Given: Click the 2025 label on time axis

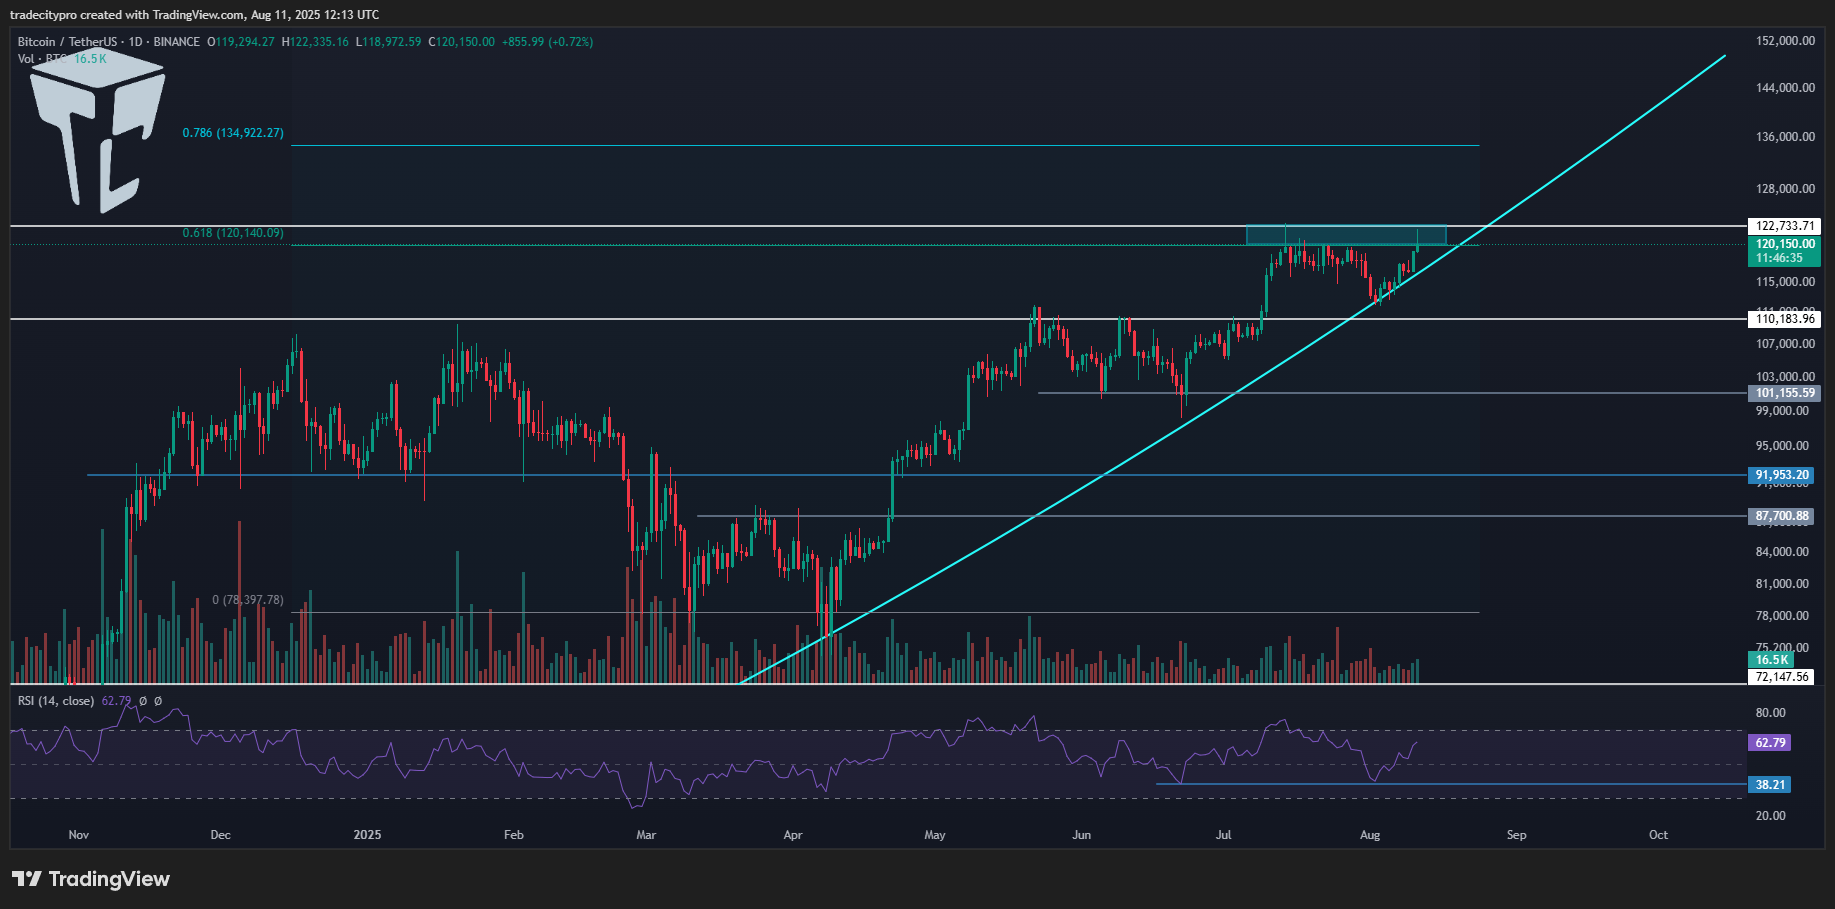Looking at the screenshot, I should click(367, 835).
